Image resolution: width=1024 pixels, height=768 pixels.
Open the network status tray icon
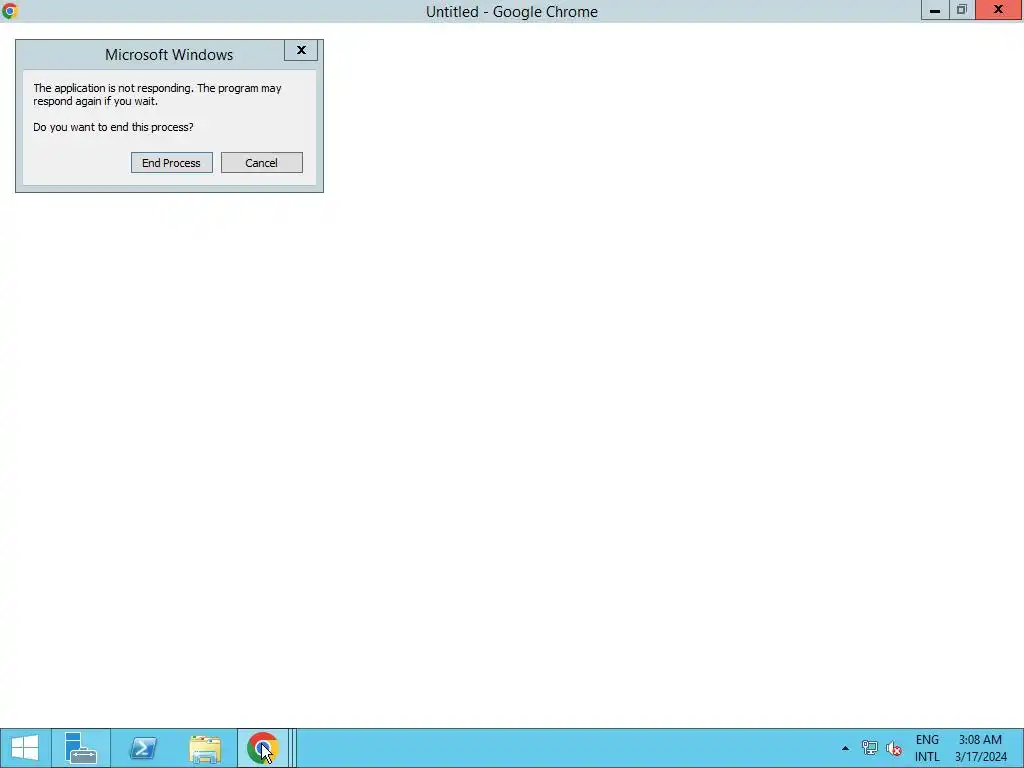point(869,748)
